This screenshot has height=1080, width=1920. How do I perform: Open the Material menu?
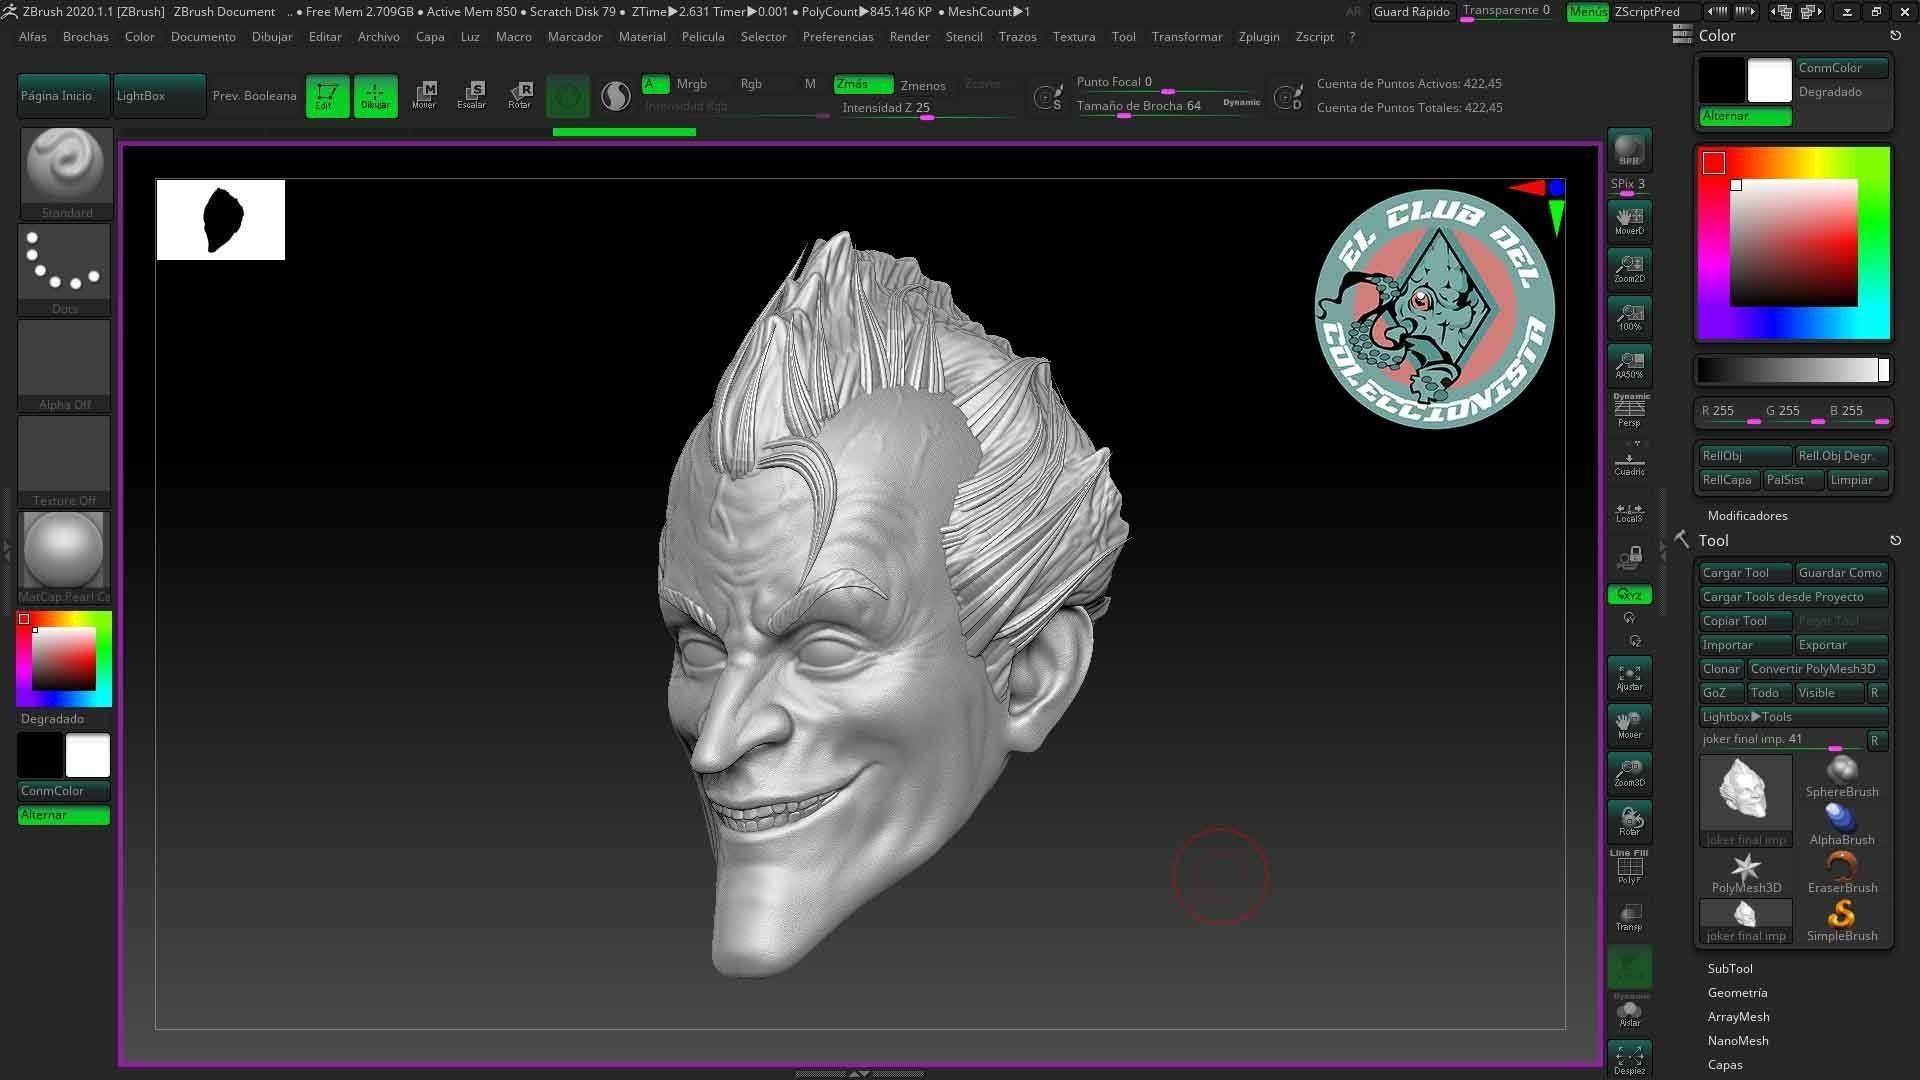[642, 36]
